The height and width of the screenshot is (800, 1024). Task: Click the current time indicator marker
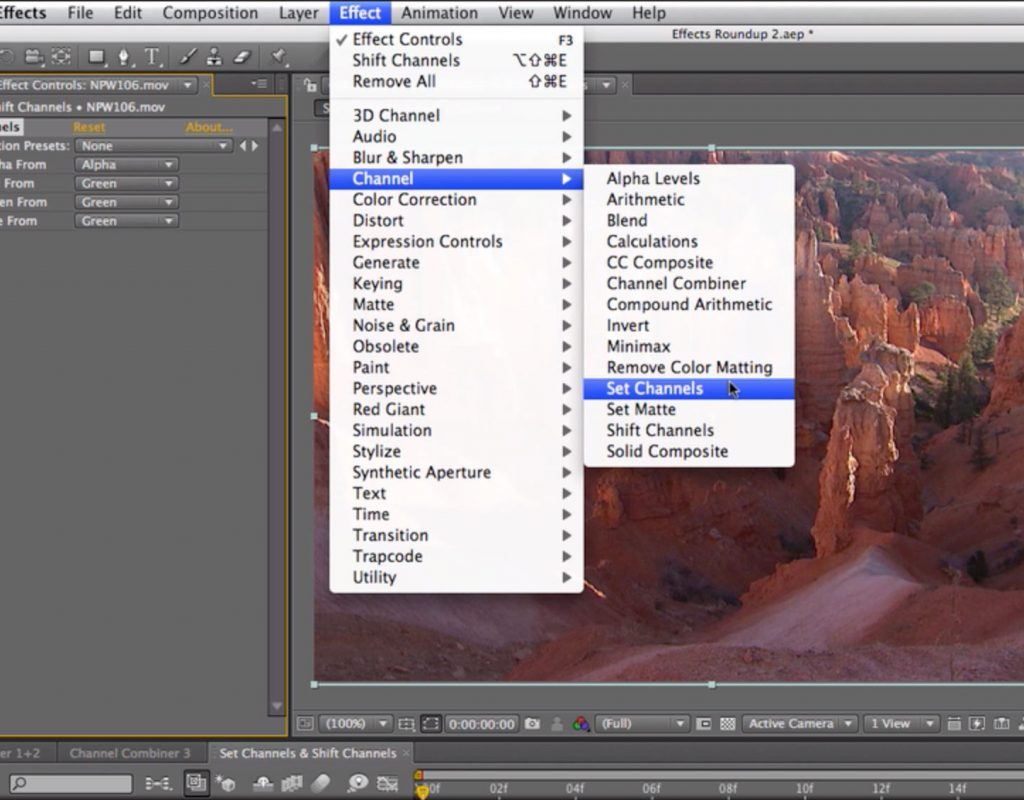[422, 791]
